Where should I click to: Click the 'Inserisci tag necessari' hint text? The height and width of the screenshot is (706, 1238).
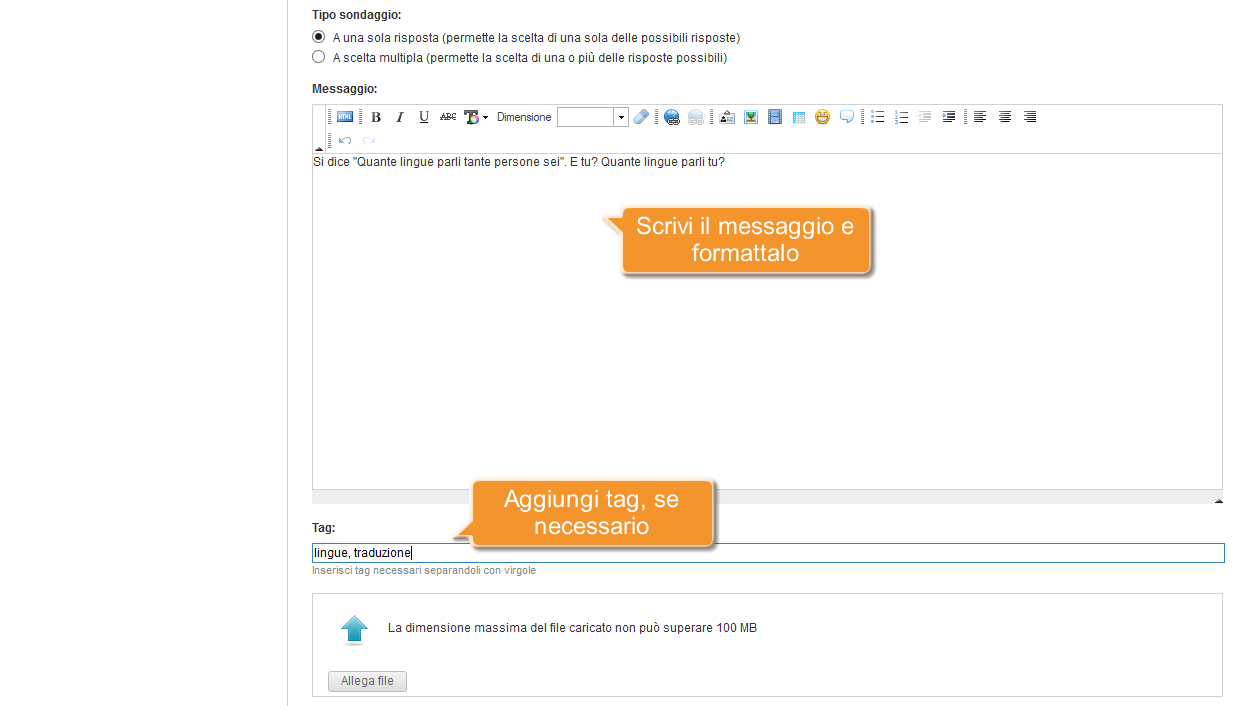coord(424,571)
